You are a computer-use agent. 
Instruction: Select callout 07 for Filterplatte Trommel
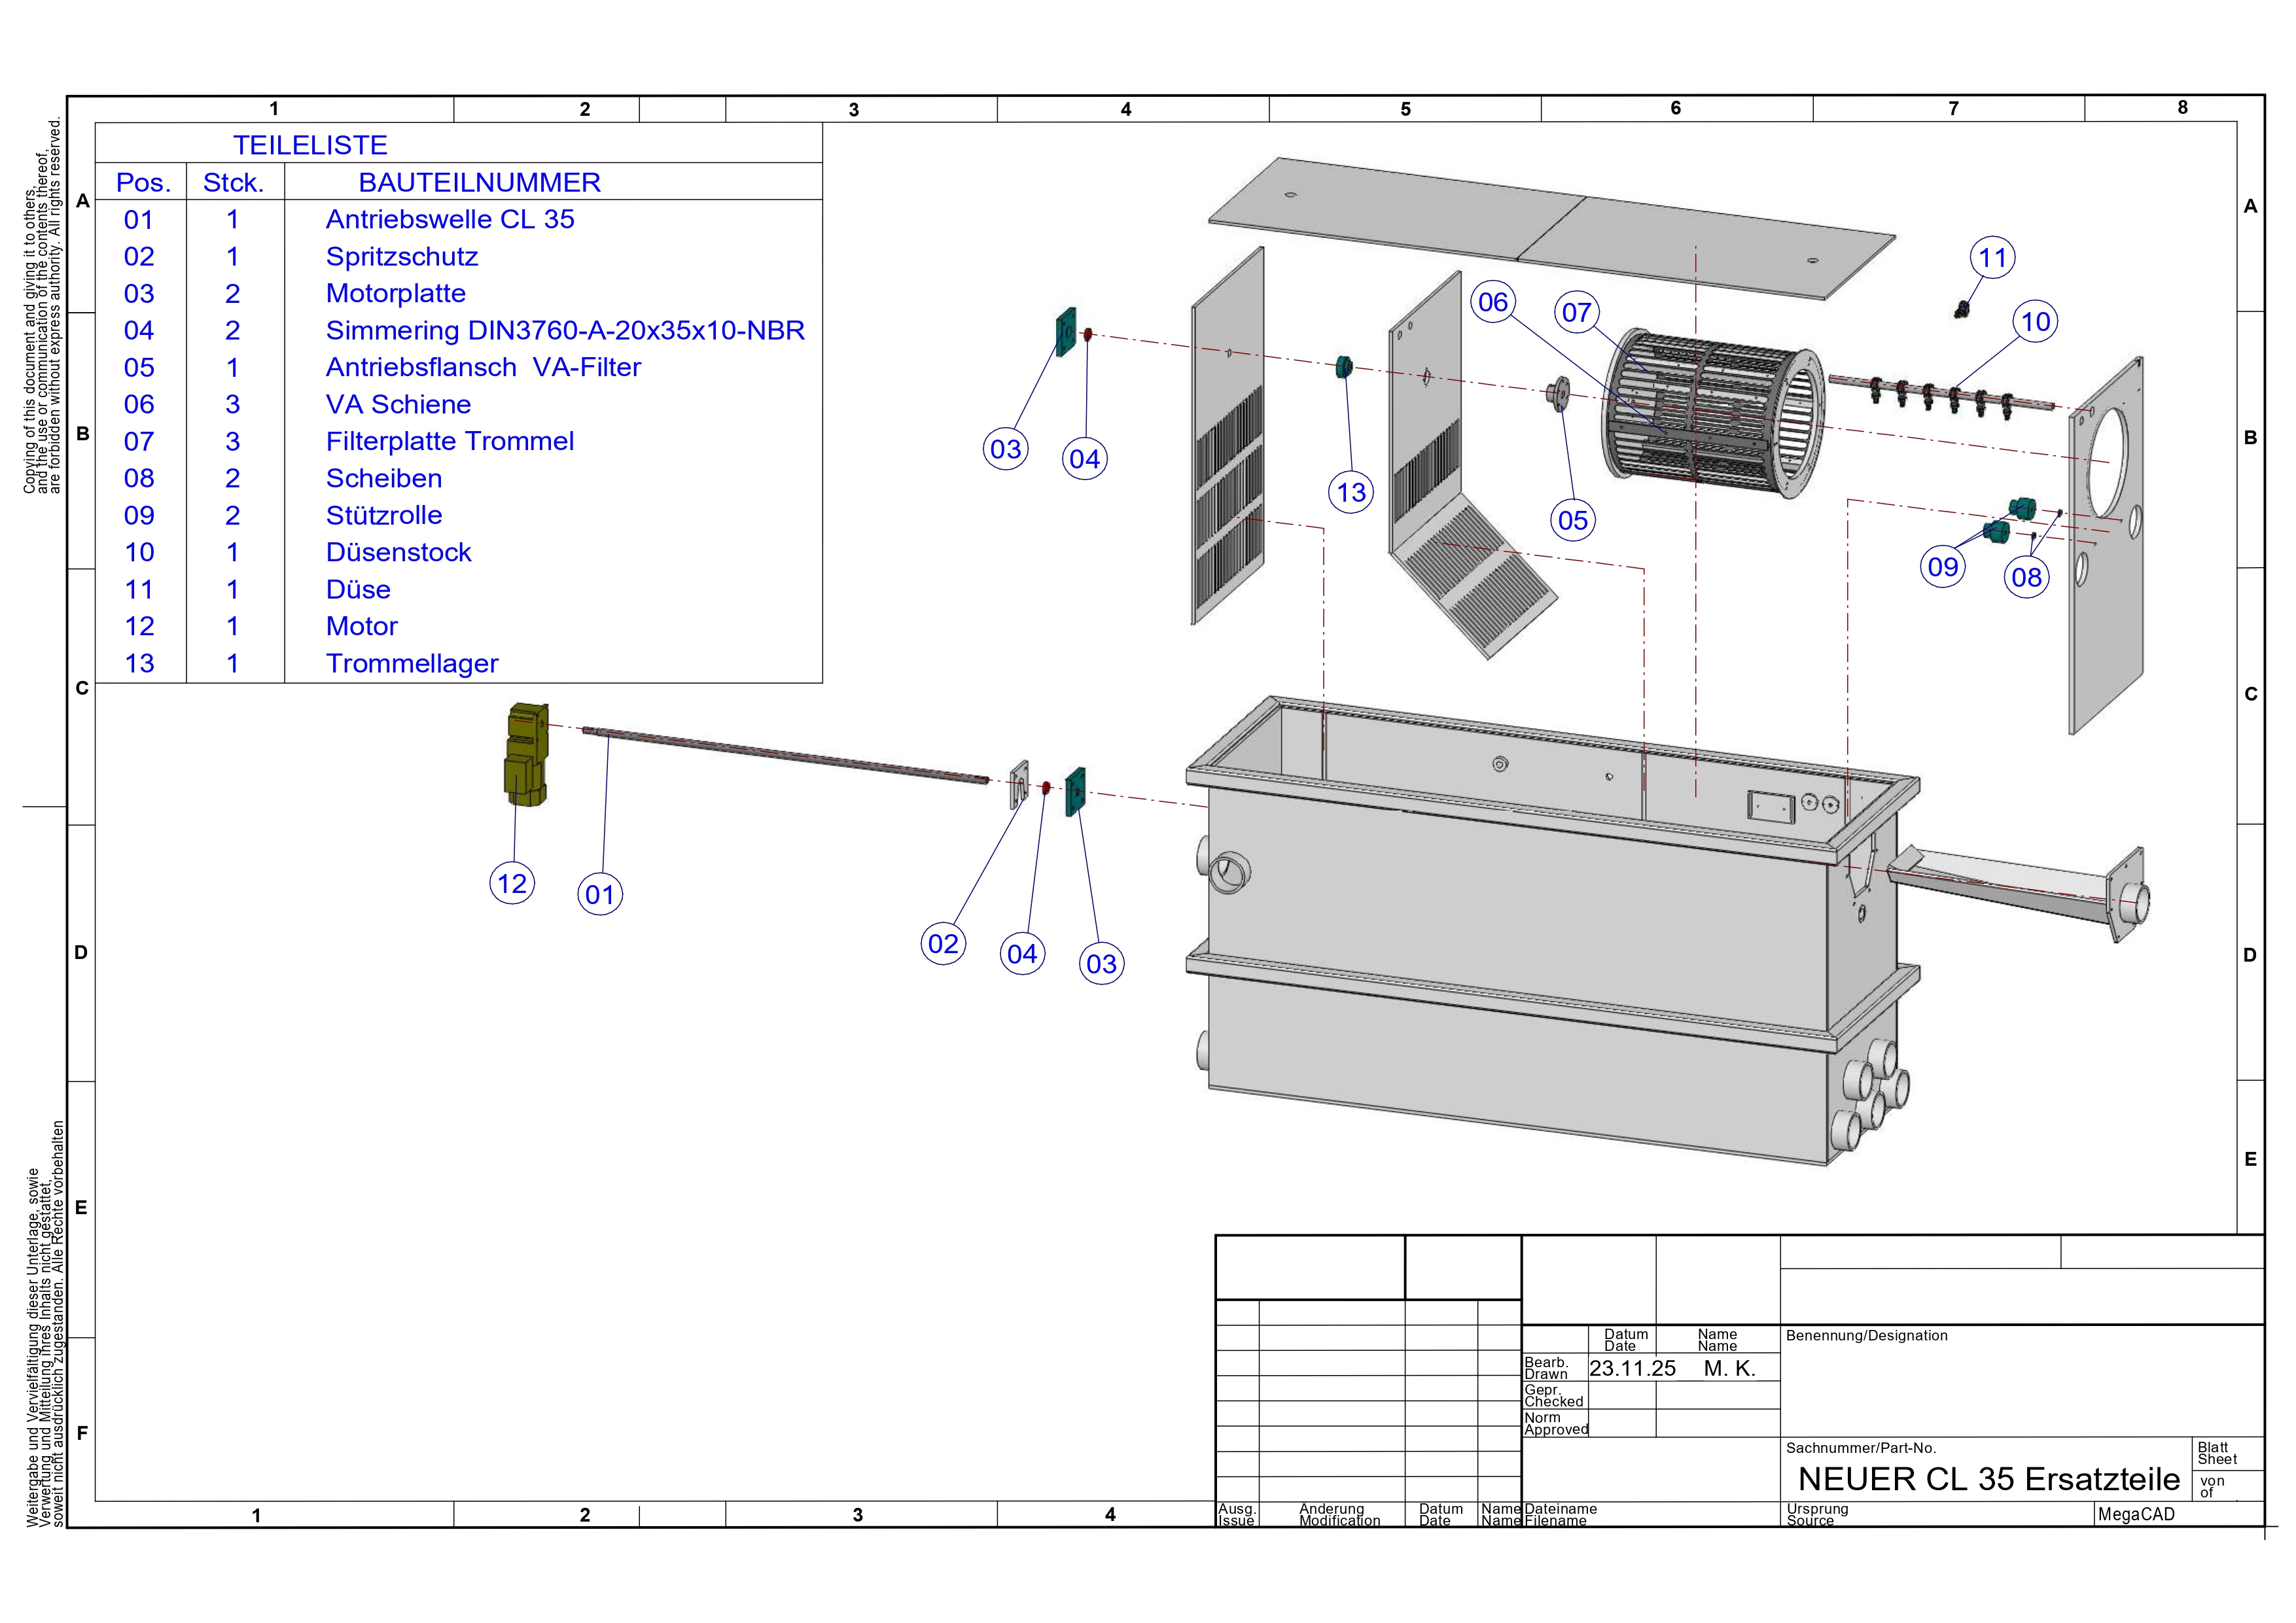pyautogui.click(x=1577, y=313)
